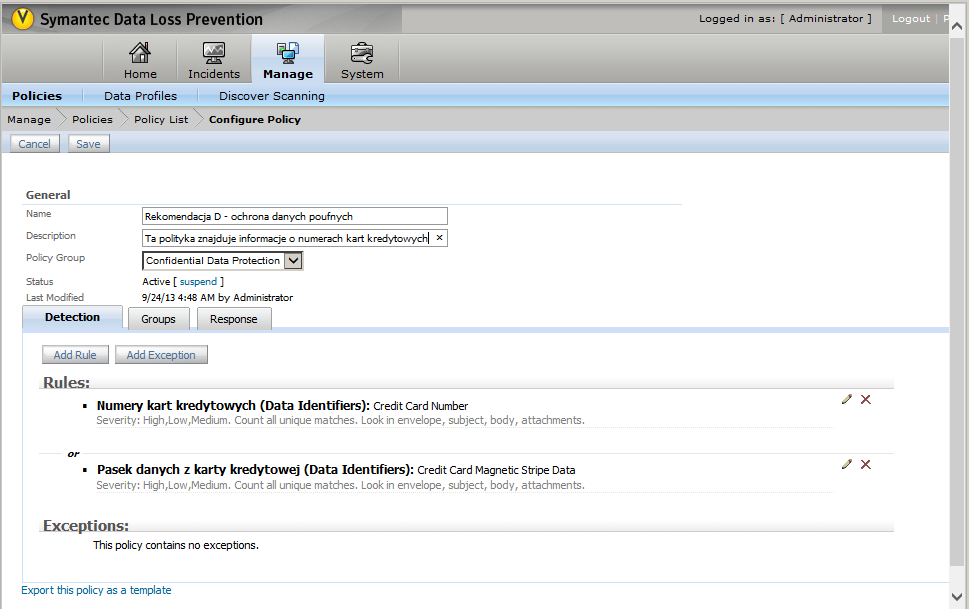Open the System section icon
Viewport: 969px width, 609px height.
pyautogui.click(x=362, y=53)
